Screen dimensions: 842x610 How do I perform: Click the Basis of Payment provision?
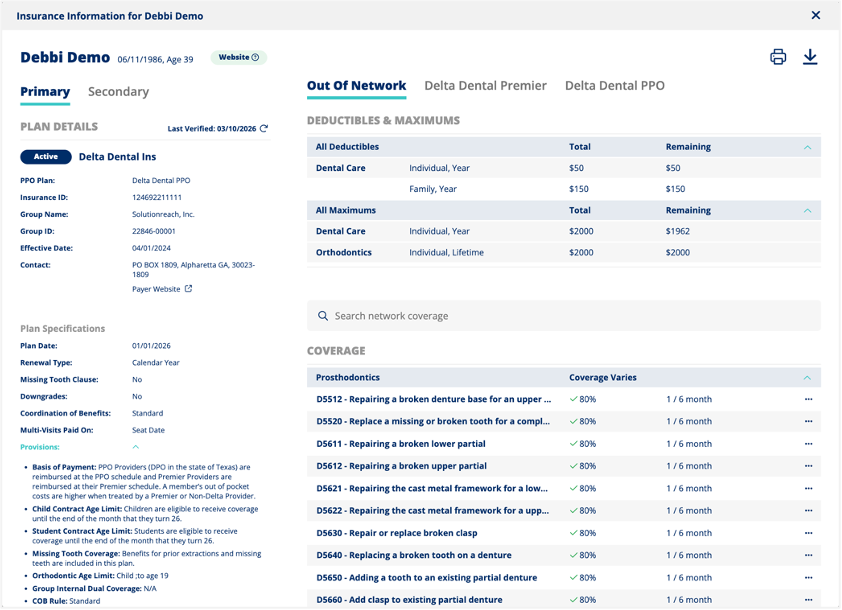coord(144,481)
